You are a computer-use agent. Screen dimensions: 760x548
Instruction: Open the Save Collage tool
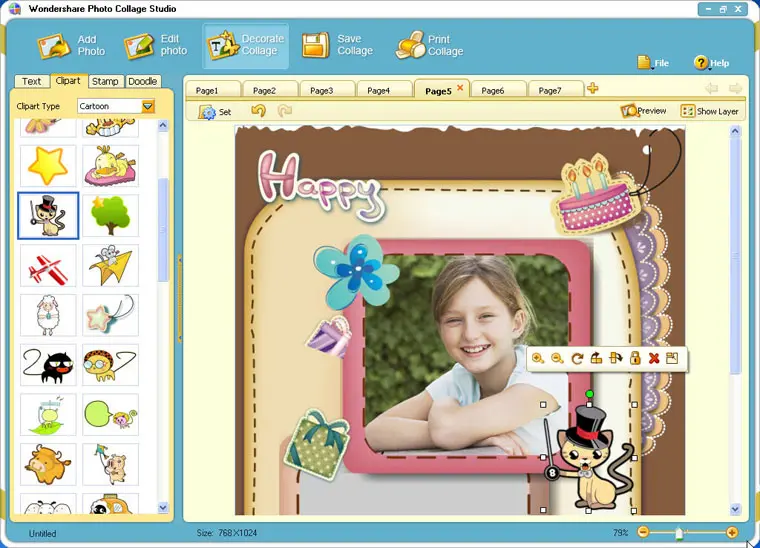pos(338,45)
